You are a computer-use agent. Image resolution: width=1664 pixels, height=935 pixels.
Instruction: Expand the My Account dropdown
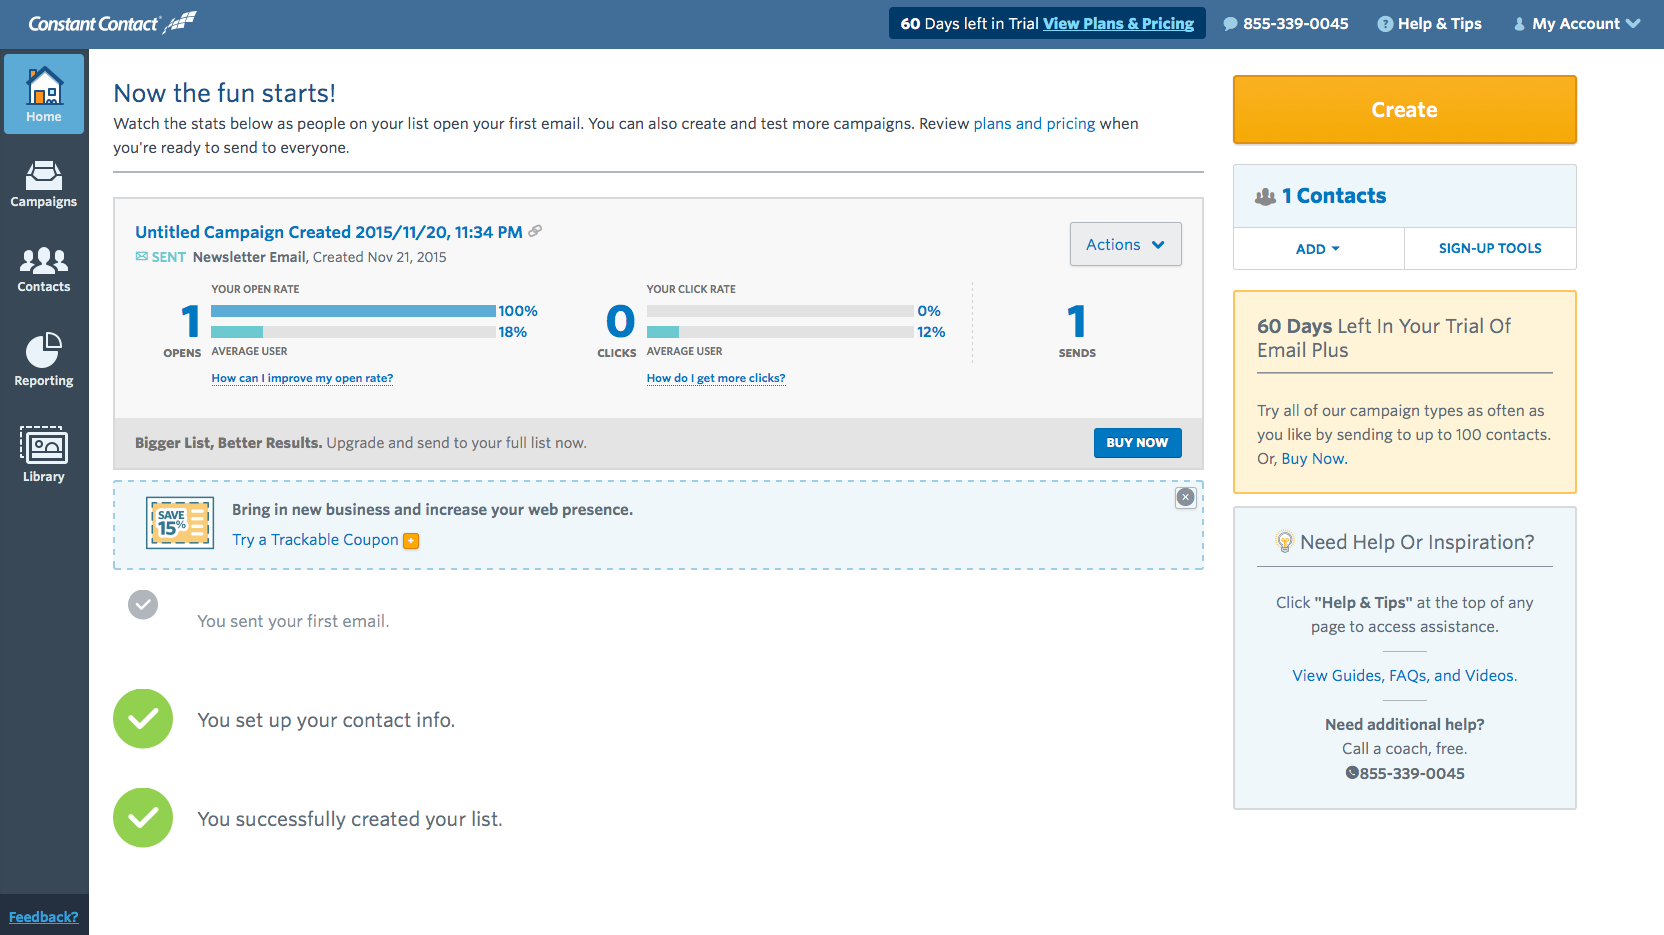point(1577,24)
